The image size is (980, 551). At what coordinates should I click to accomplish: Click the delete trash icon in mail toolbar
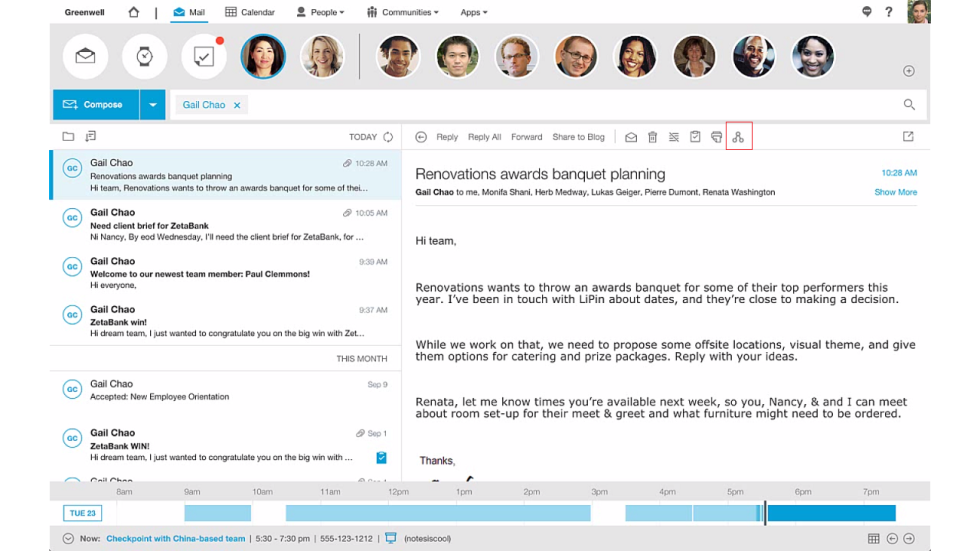click(x=652, y=137)
